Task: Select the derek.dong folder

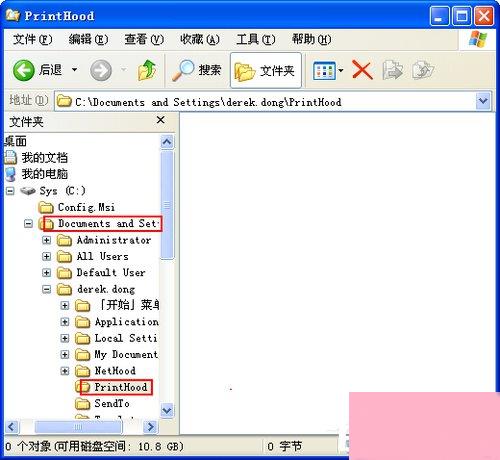Action: coord(106,289)
